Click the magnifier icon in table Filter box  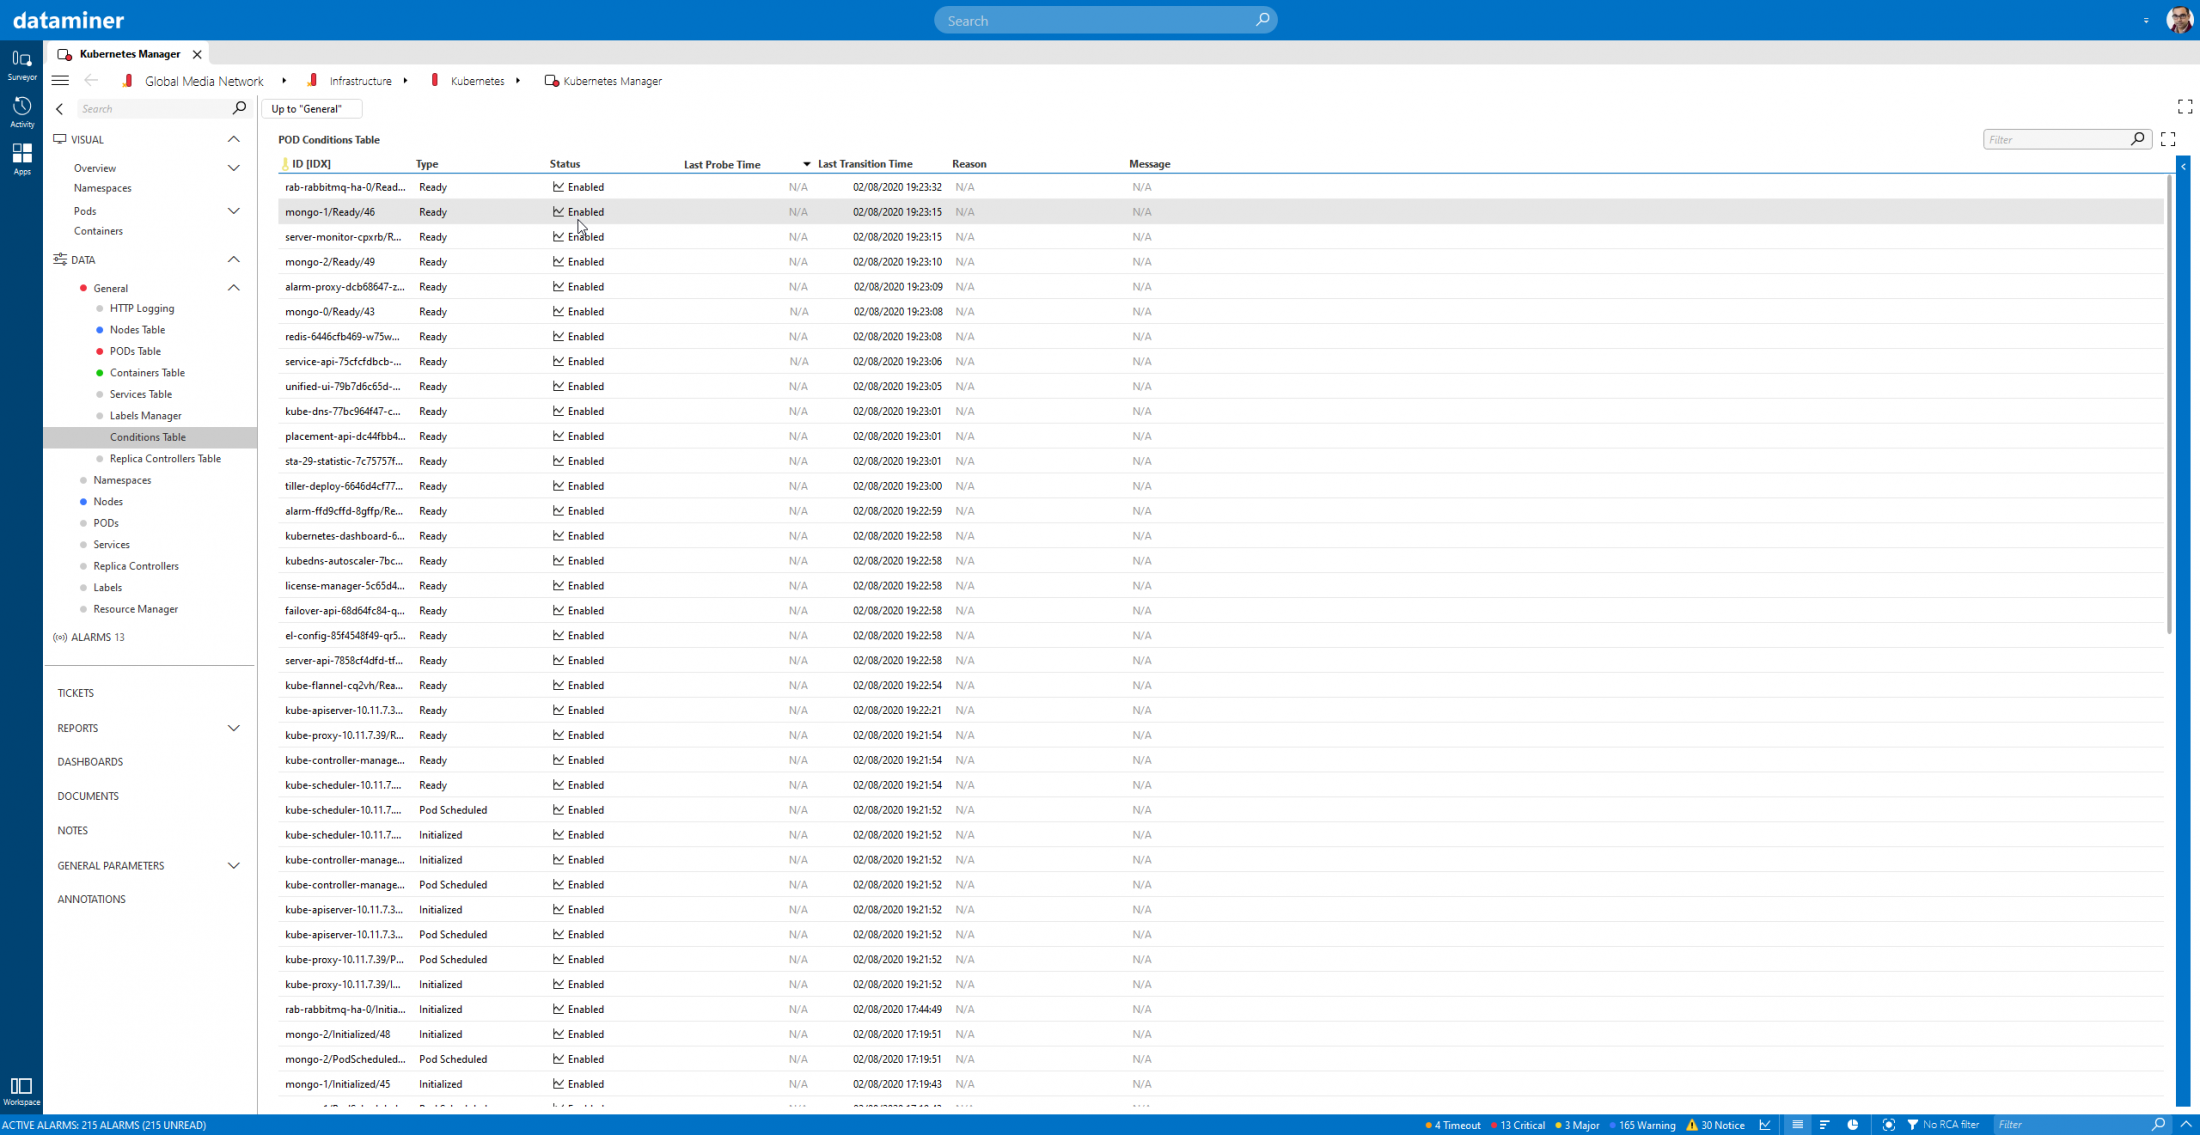click(x=2137, y=139)
